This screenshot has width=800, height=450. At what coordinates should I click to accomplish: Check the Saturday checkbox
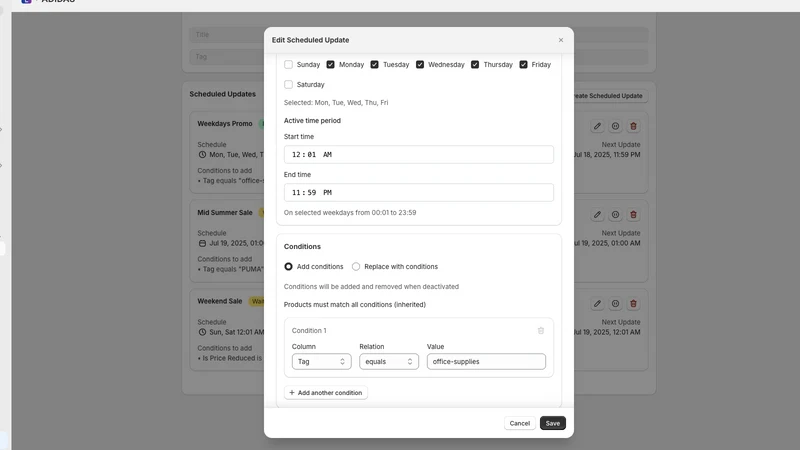pos(288,84)
